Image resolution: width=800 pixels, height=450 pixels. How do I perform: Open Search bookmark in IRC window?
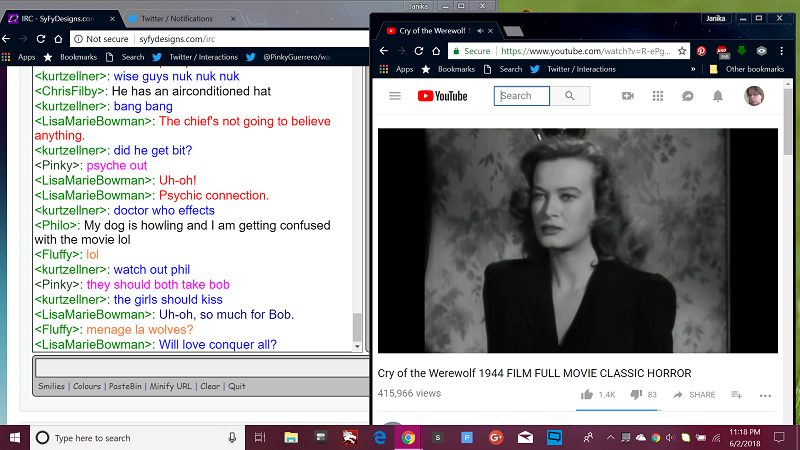[x=126, y=57]
